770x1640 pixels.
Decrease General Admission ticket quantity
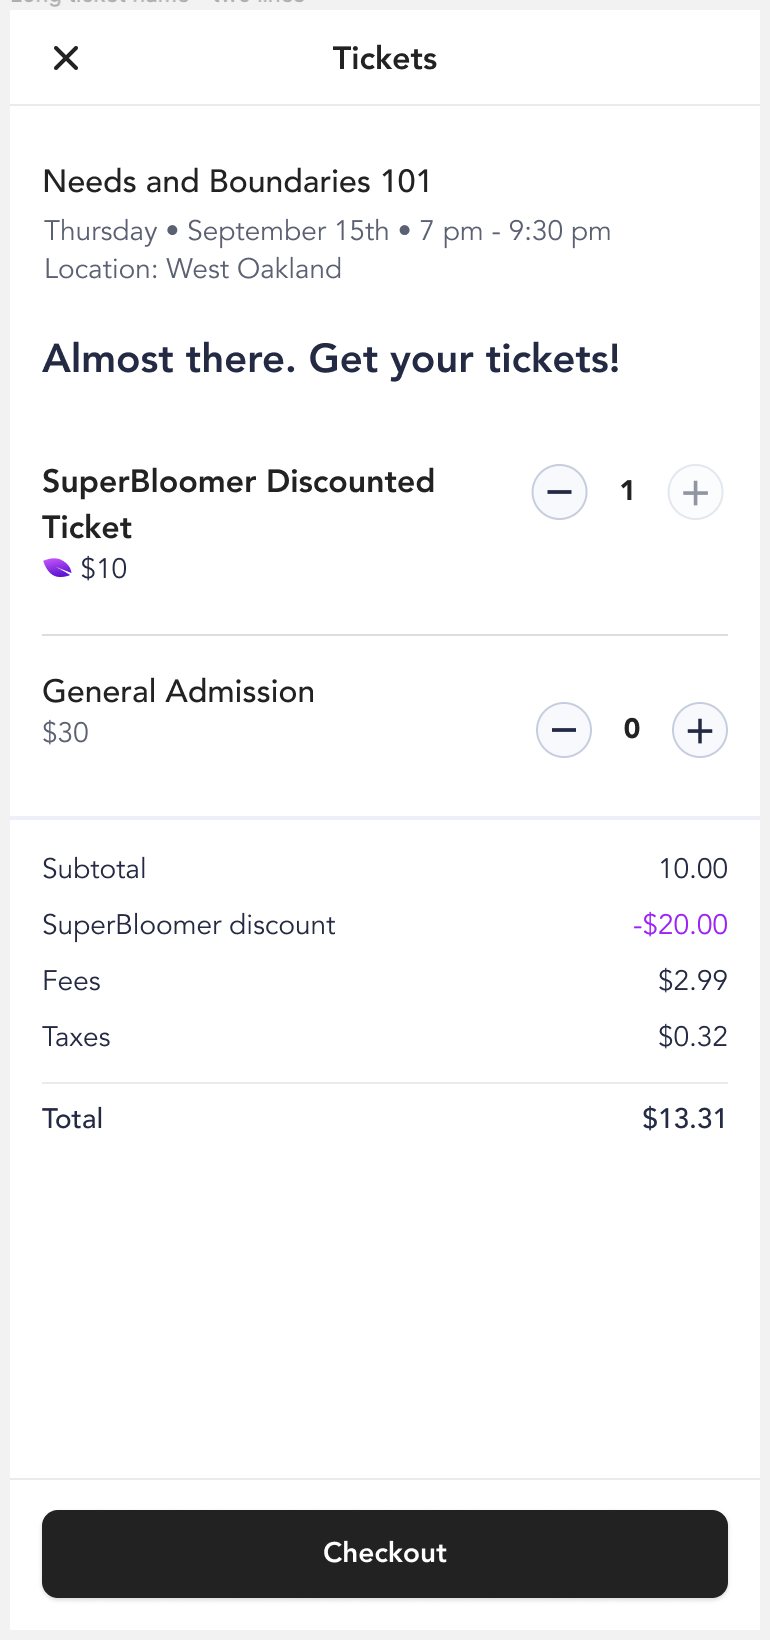pos(564,730)
